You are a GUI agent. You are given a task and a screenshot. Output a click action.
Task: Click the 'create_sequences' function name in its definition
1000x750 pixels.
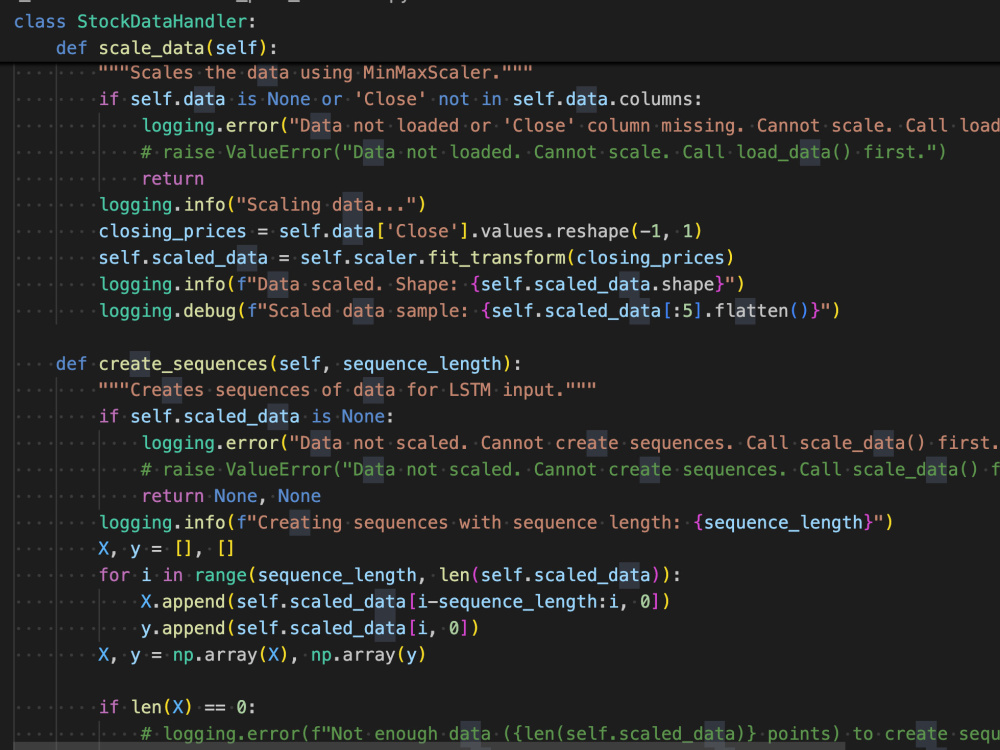[x=182, y=364]
